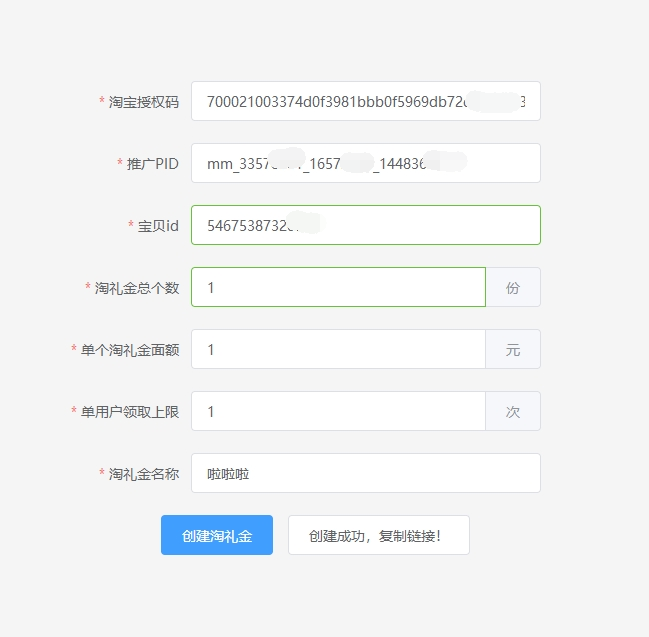This screenshot has height=637, width=649.
Task: Click the 创建成功，复制链接！ button
Action: click(378, 535)
